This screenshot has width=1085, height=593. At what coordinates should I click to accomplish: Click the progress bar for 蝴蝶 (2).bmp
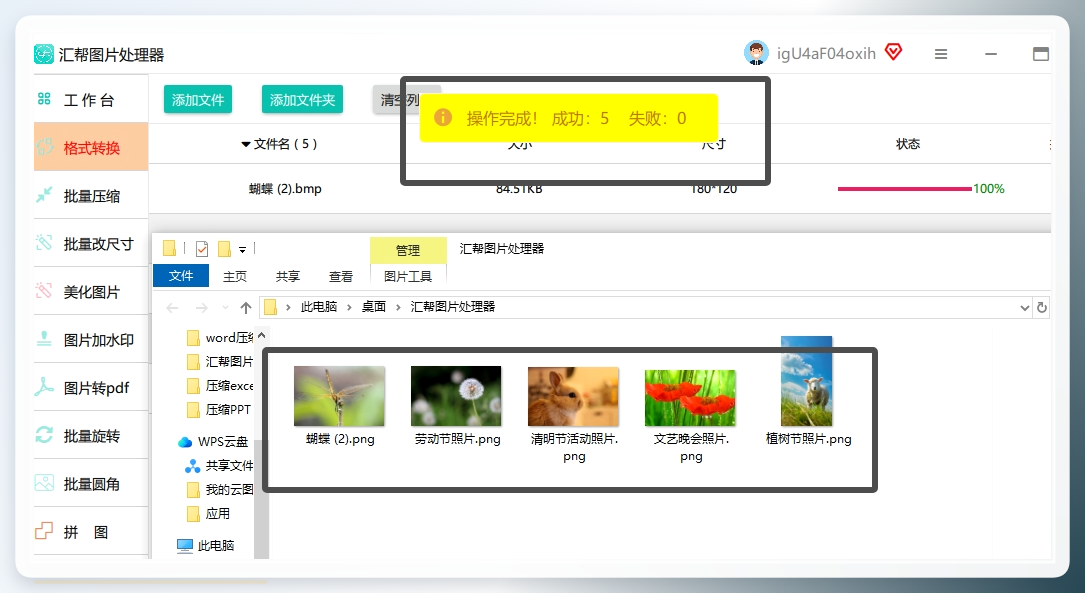pos(904,188)
